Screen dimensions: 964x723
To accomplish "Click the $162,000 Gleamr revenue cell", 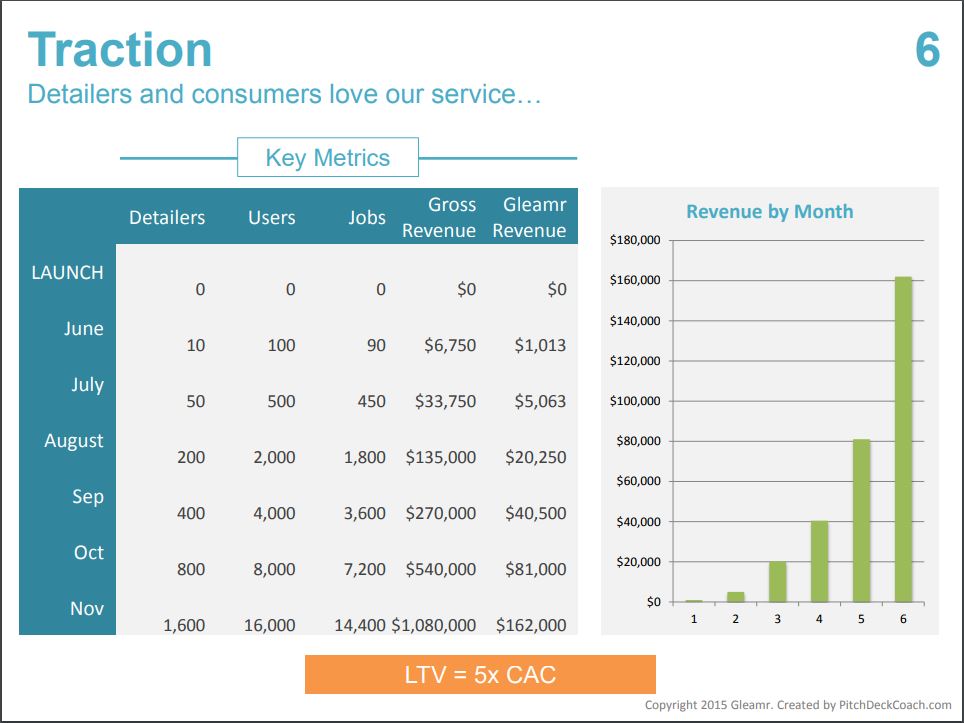I will pos(531,625).
